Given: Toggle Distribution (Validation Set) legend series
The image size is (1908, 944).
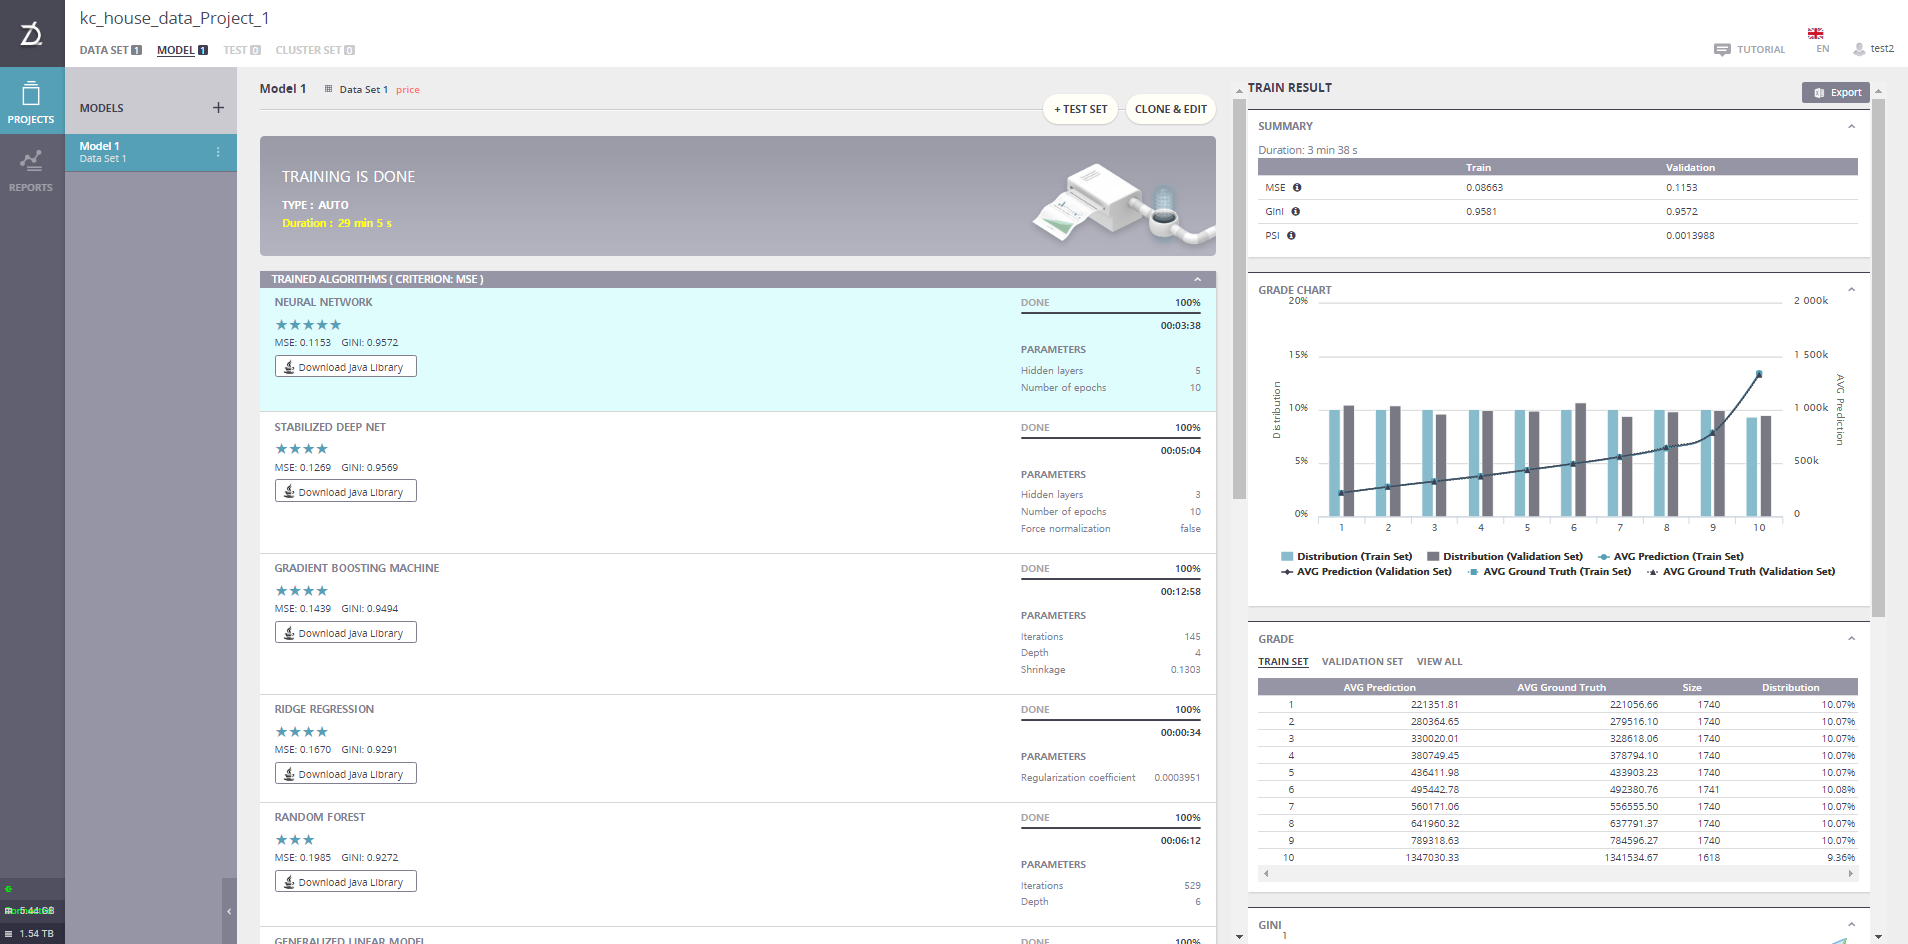Looking at the screenshot, I should [x=1505, y=556].
